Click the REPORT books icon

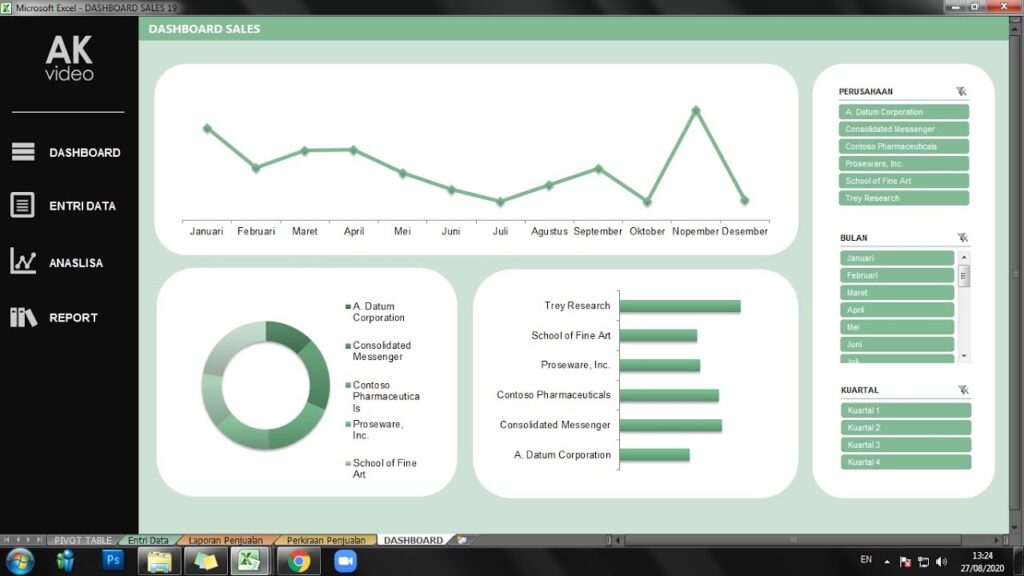pos(24,317)
